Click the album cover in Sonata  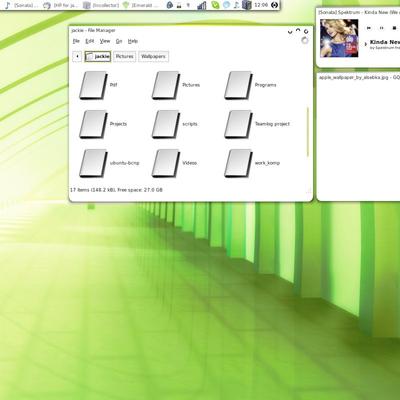pos(339,38)
